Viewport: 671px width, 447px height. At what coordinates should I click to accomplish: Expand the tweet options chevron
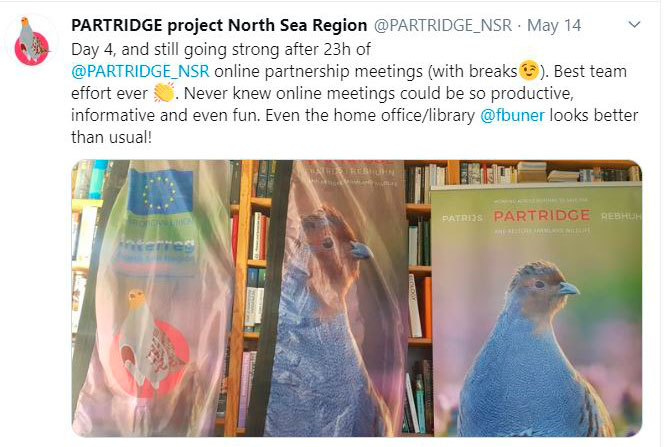[634, 25]
